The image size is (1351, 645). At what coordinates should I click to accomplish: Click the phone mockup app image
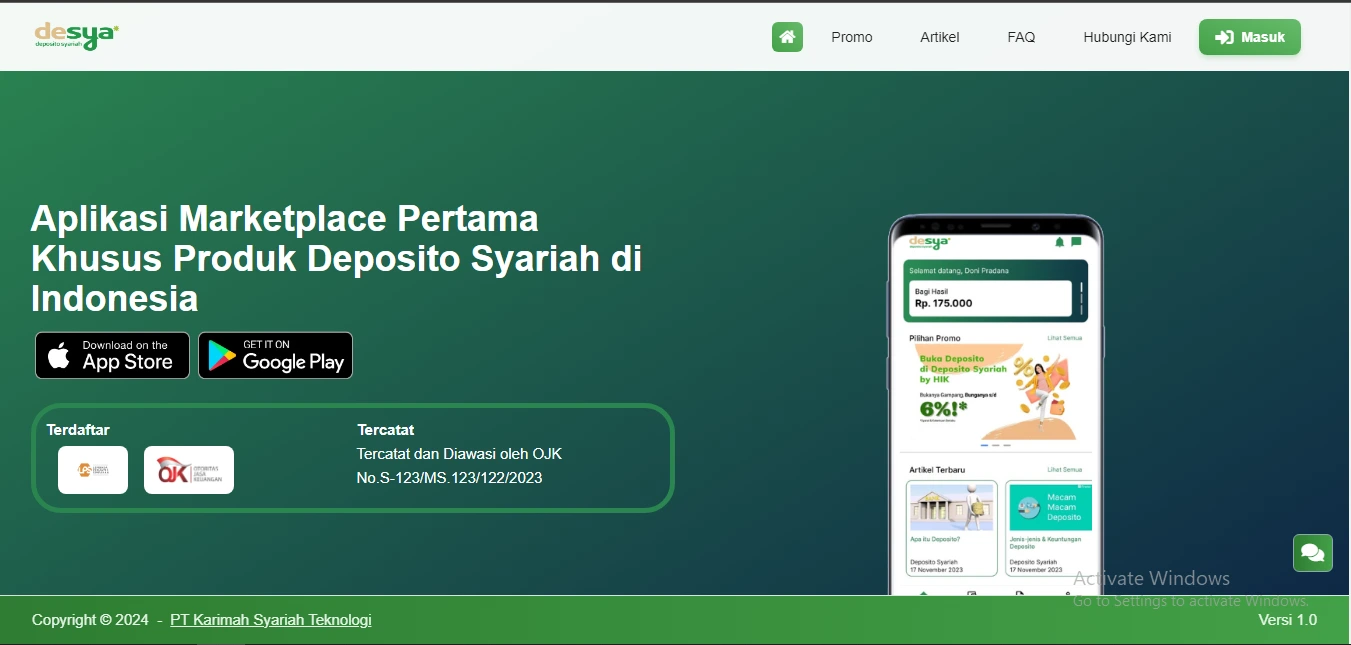click(996, 405)
